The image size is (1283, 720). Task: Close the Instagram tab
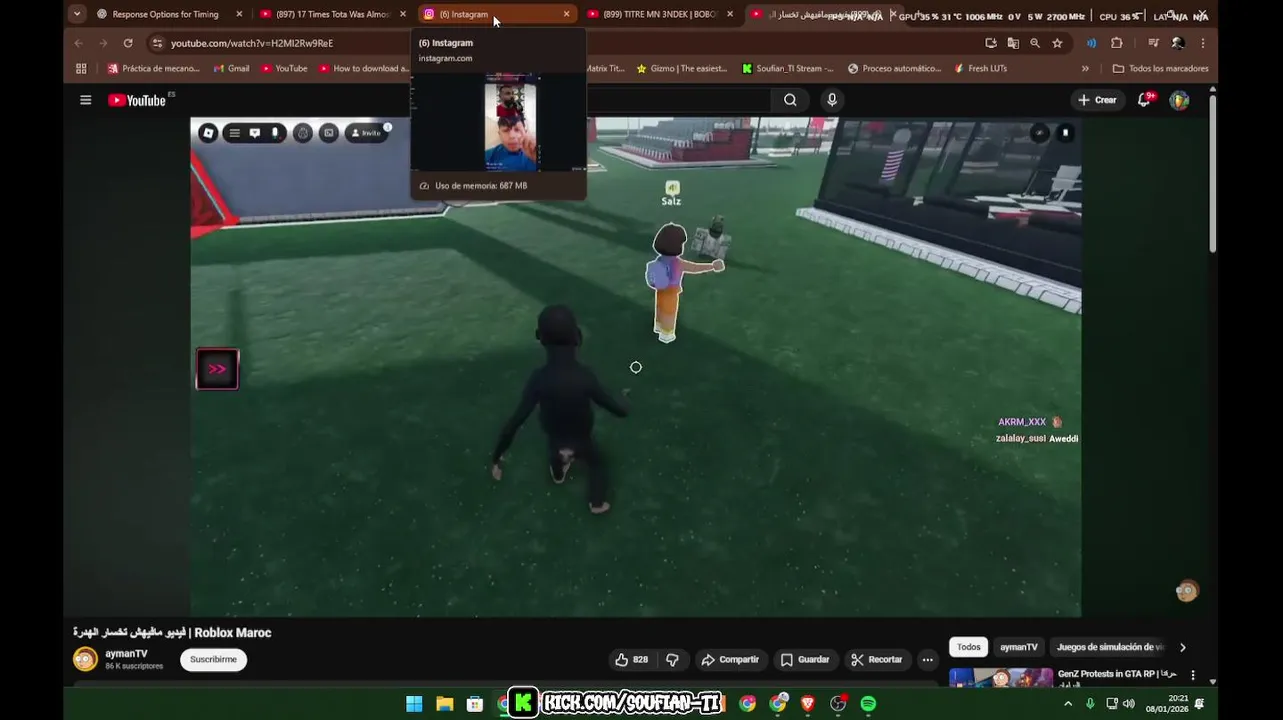(566, 14)
